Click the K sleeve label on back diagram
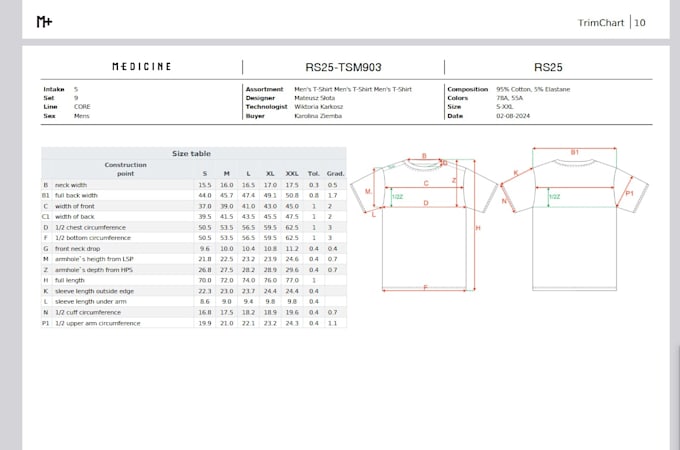680x450 pixels. [x=516, y=173]
